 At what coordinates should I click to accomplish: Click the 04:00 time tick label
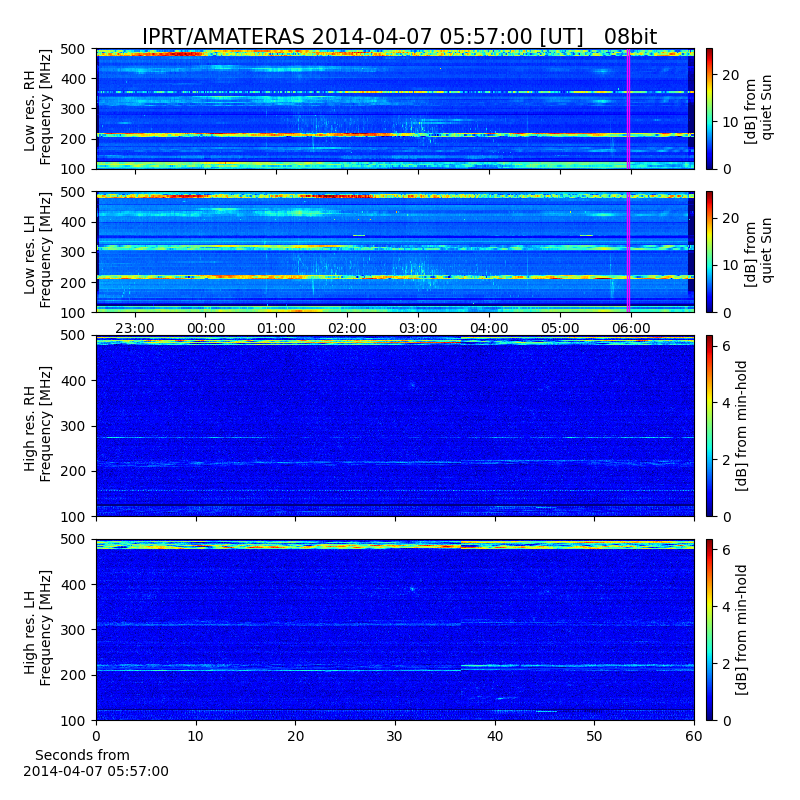(489, 327)
